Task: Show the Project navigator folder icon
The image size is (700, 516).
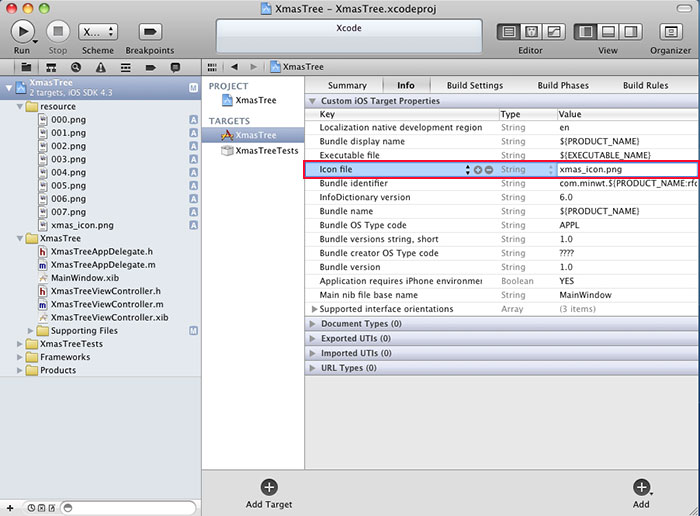Action: 26,67
